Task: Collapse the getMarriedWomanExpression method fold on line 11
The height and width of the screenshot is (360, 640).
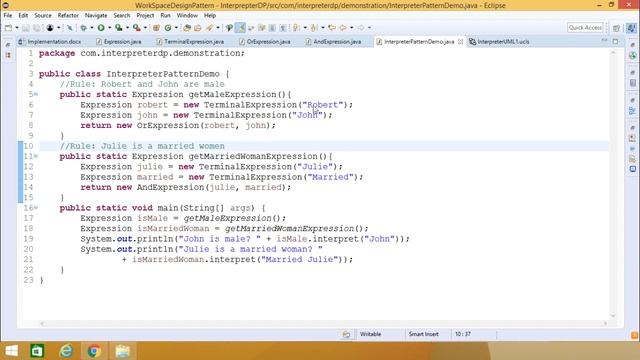Action: (36, 156)
